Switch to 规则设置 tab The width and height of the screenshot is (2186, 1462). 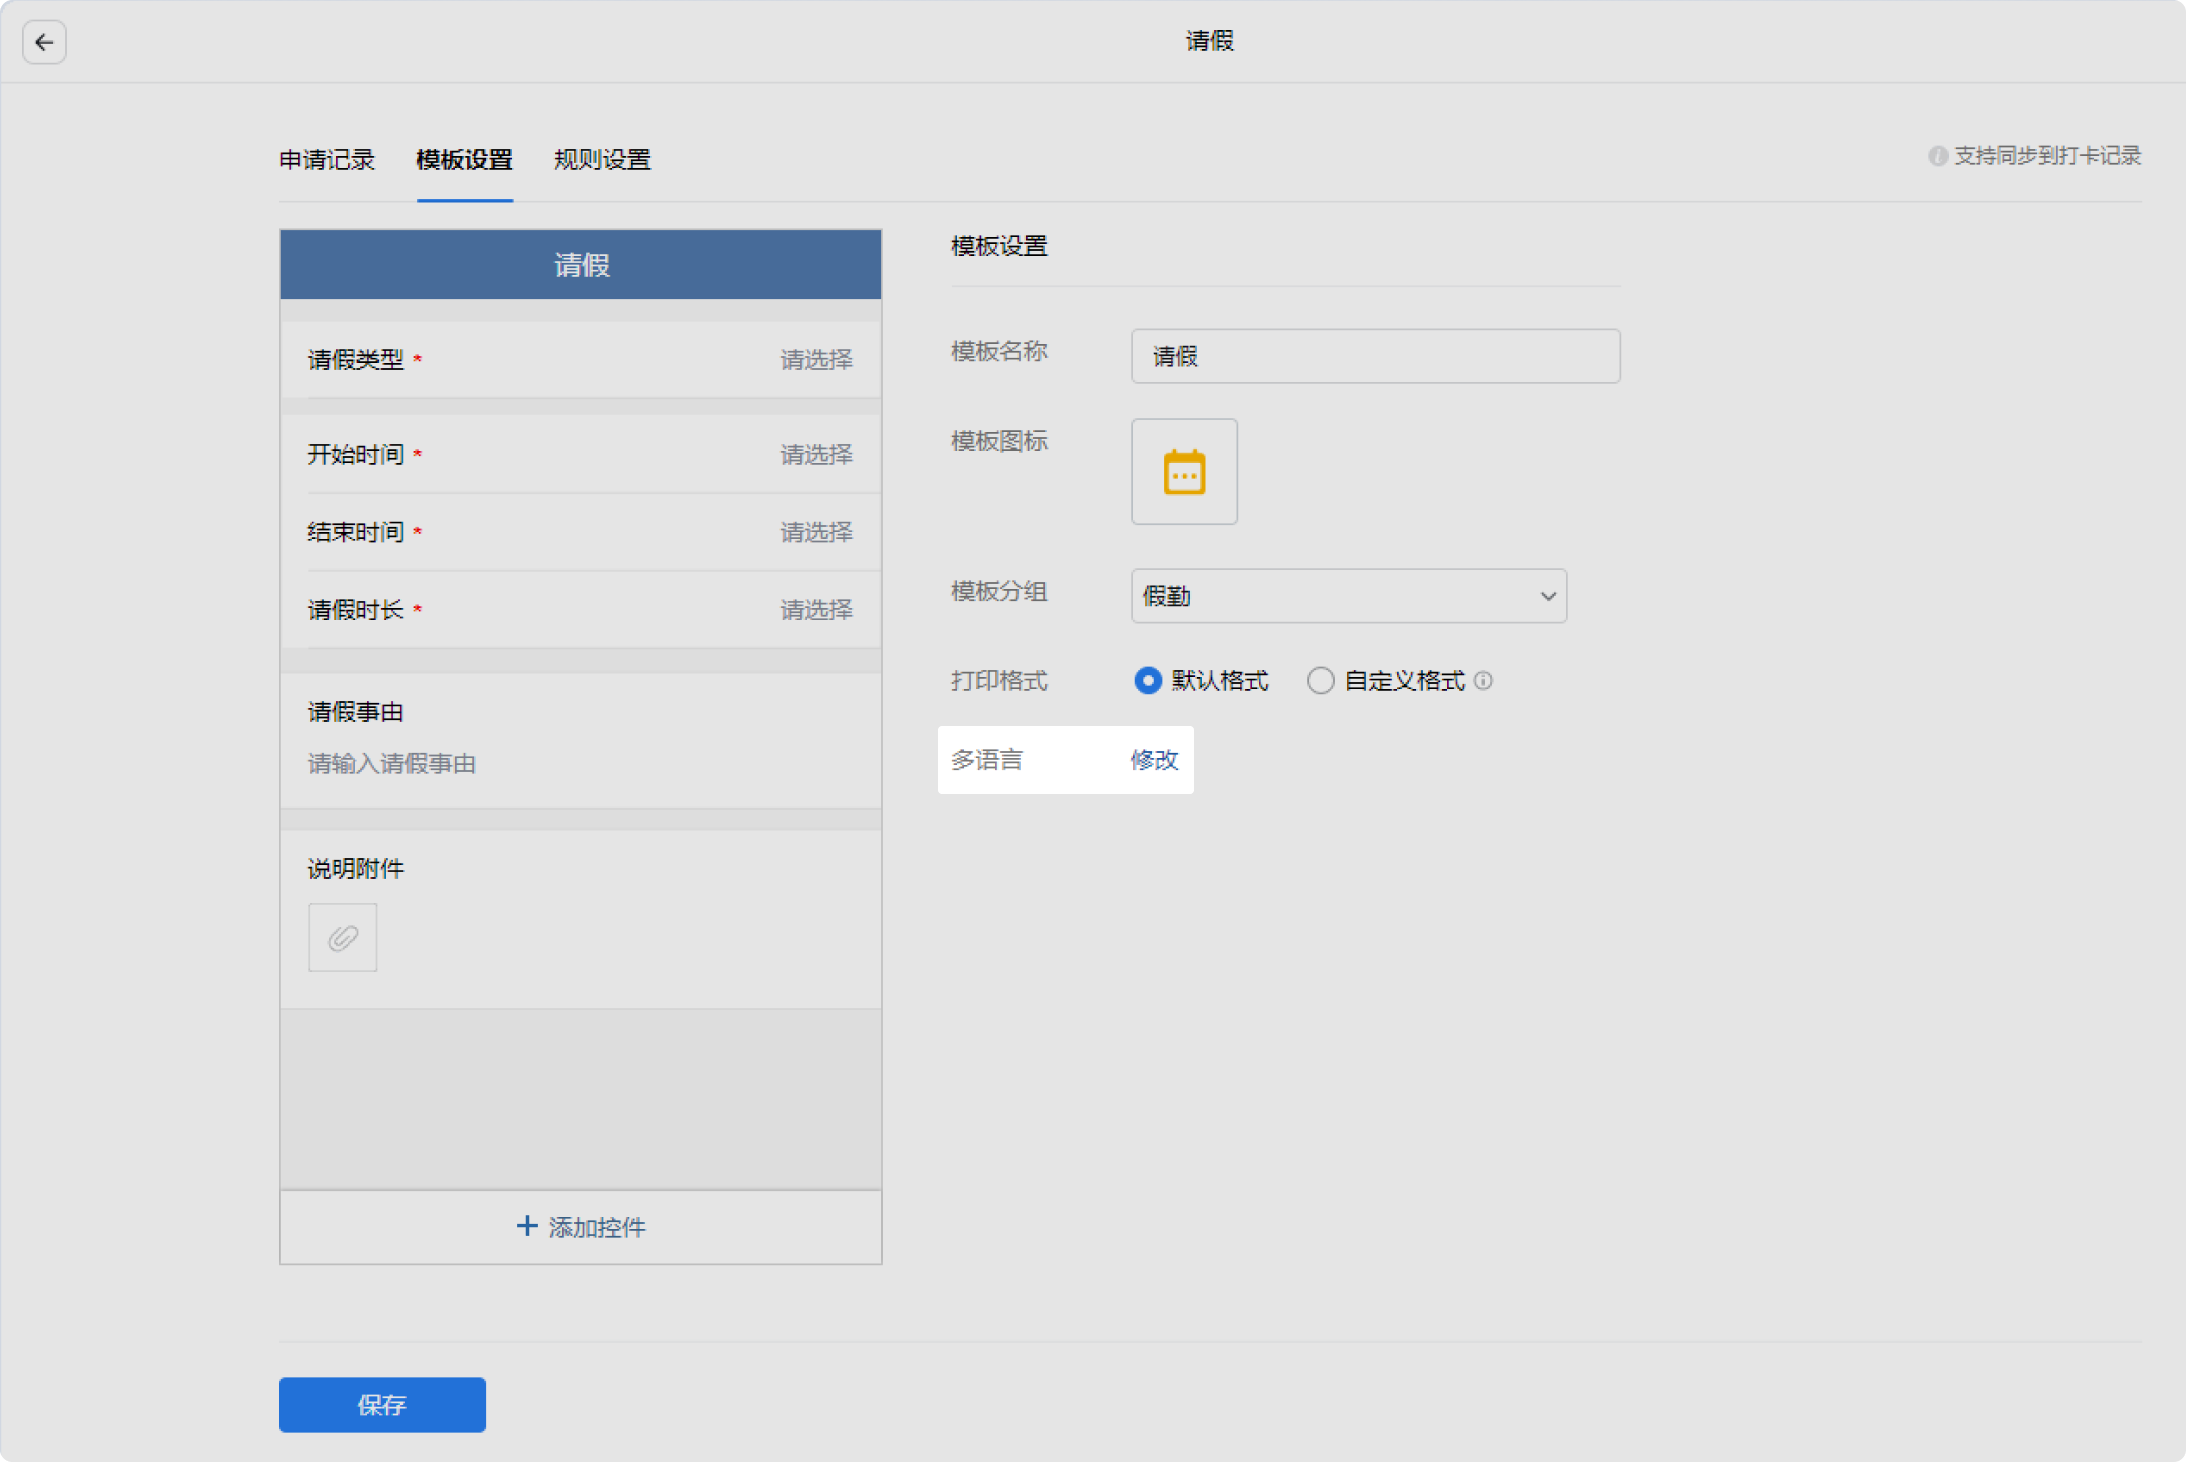point(602,160)
